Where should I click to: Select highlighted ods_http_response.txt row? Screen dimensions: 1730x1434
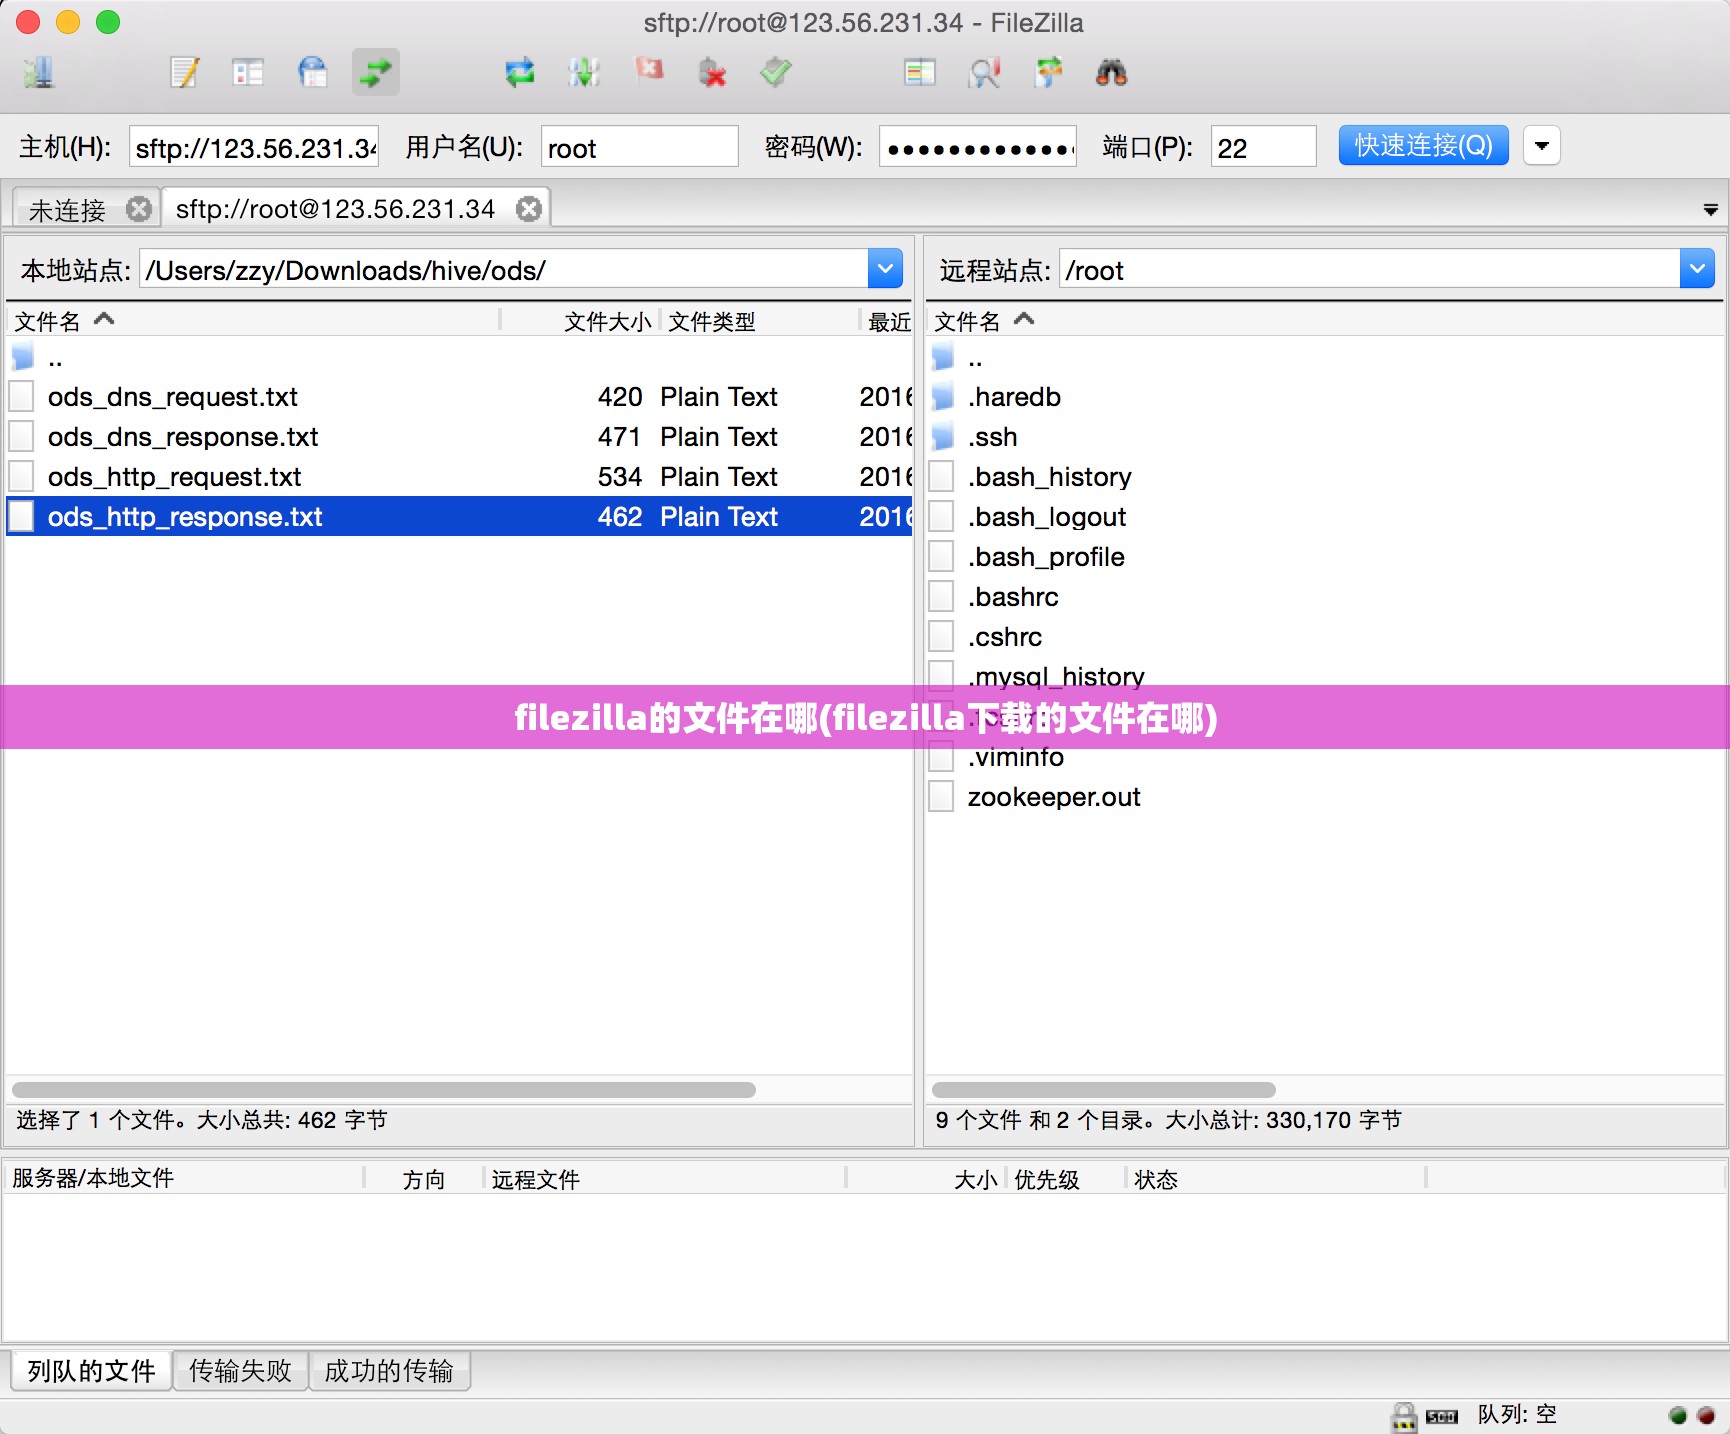click(x=460, y=517)
